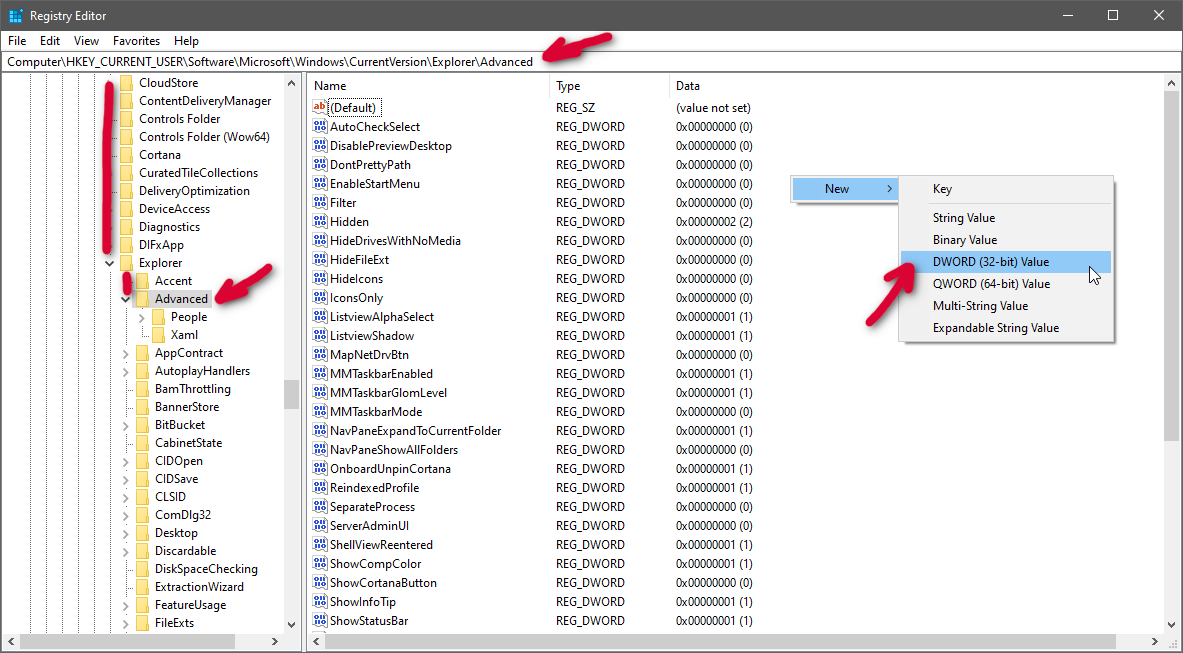This screenshot has height=653, width=1183.
Task: Choose Binary Value from the New submenu
Action: 1006,240
